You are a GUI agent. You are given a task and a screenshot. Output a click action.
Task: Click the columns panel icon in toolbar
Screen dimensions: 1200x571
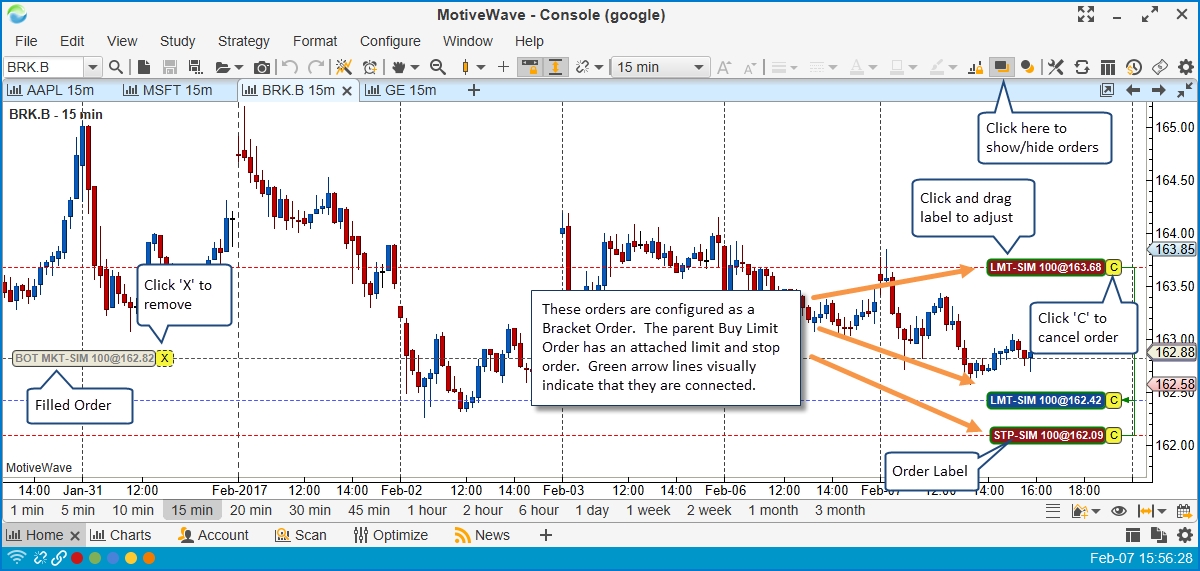tap(1108, 67)
